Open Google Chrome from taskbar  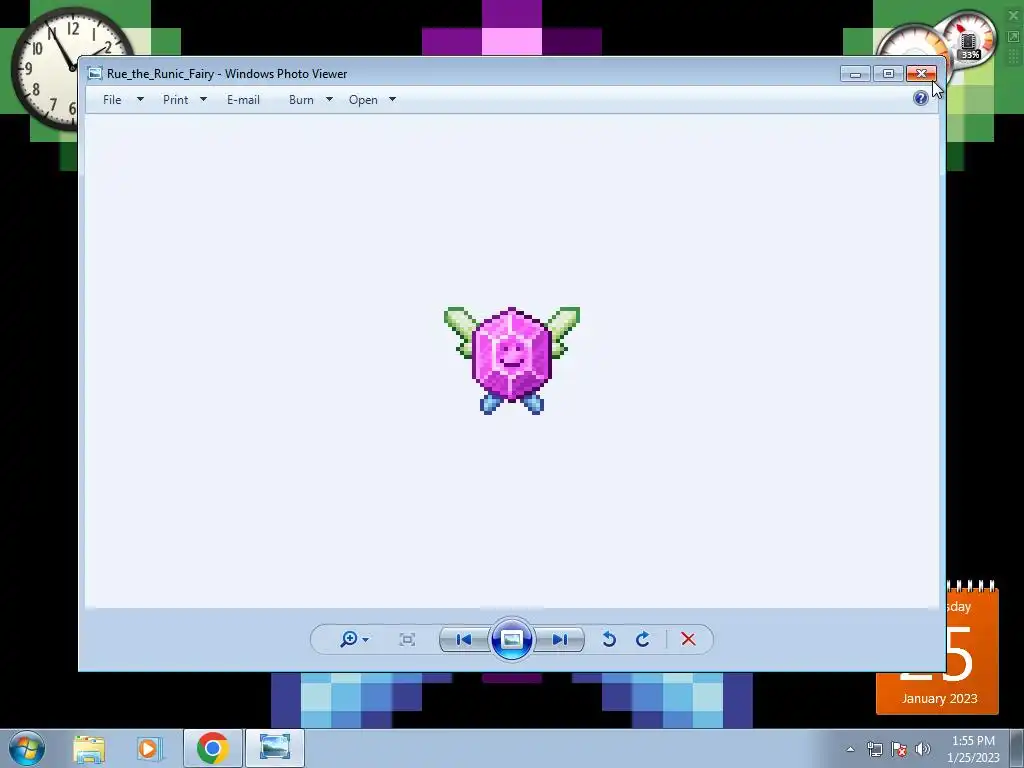(x=212, y=748)
